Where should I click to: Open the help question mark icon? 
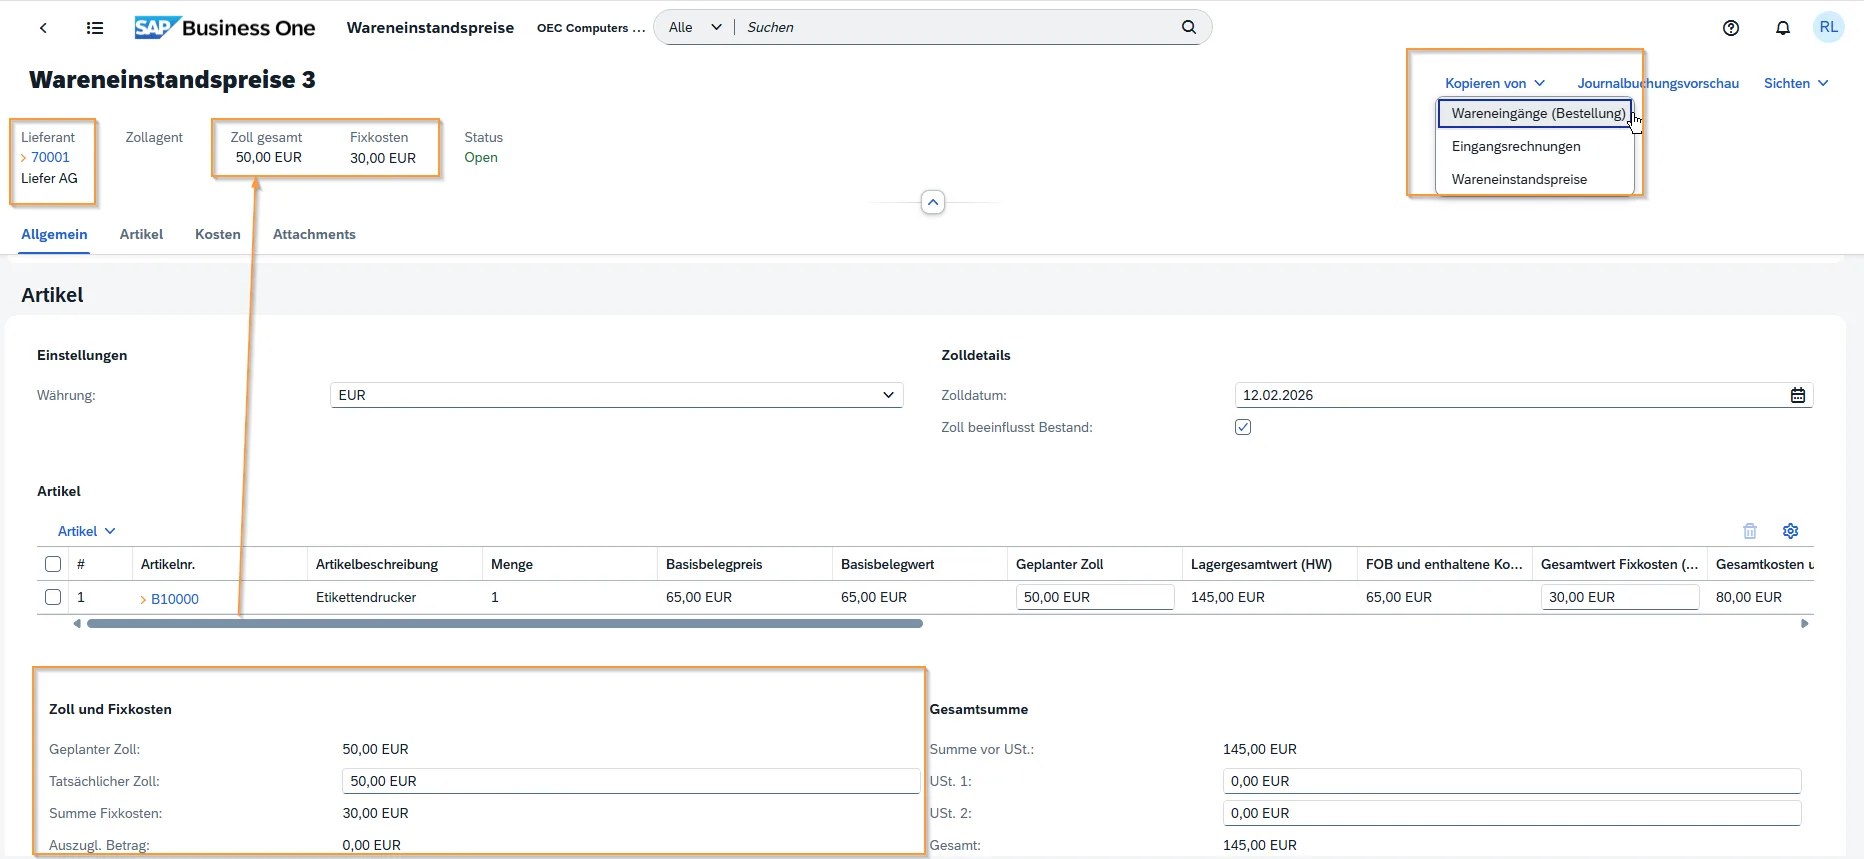[x=1731, y=28]
